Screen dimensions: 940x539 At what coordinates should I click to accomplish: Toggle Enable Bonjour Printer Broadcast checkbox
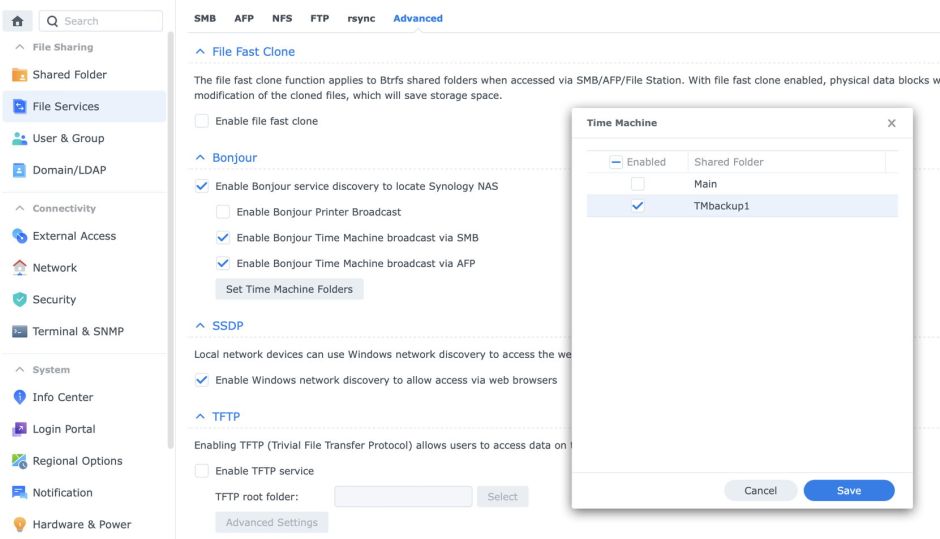(x=223, y=212)
